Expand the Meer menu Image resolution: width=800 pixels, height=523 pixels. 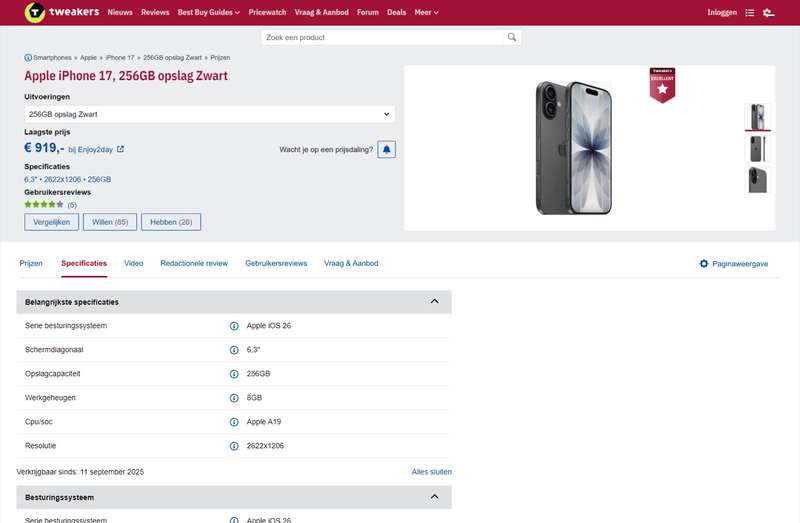point(427,12)
